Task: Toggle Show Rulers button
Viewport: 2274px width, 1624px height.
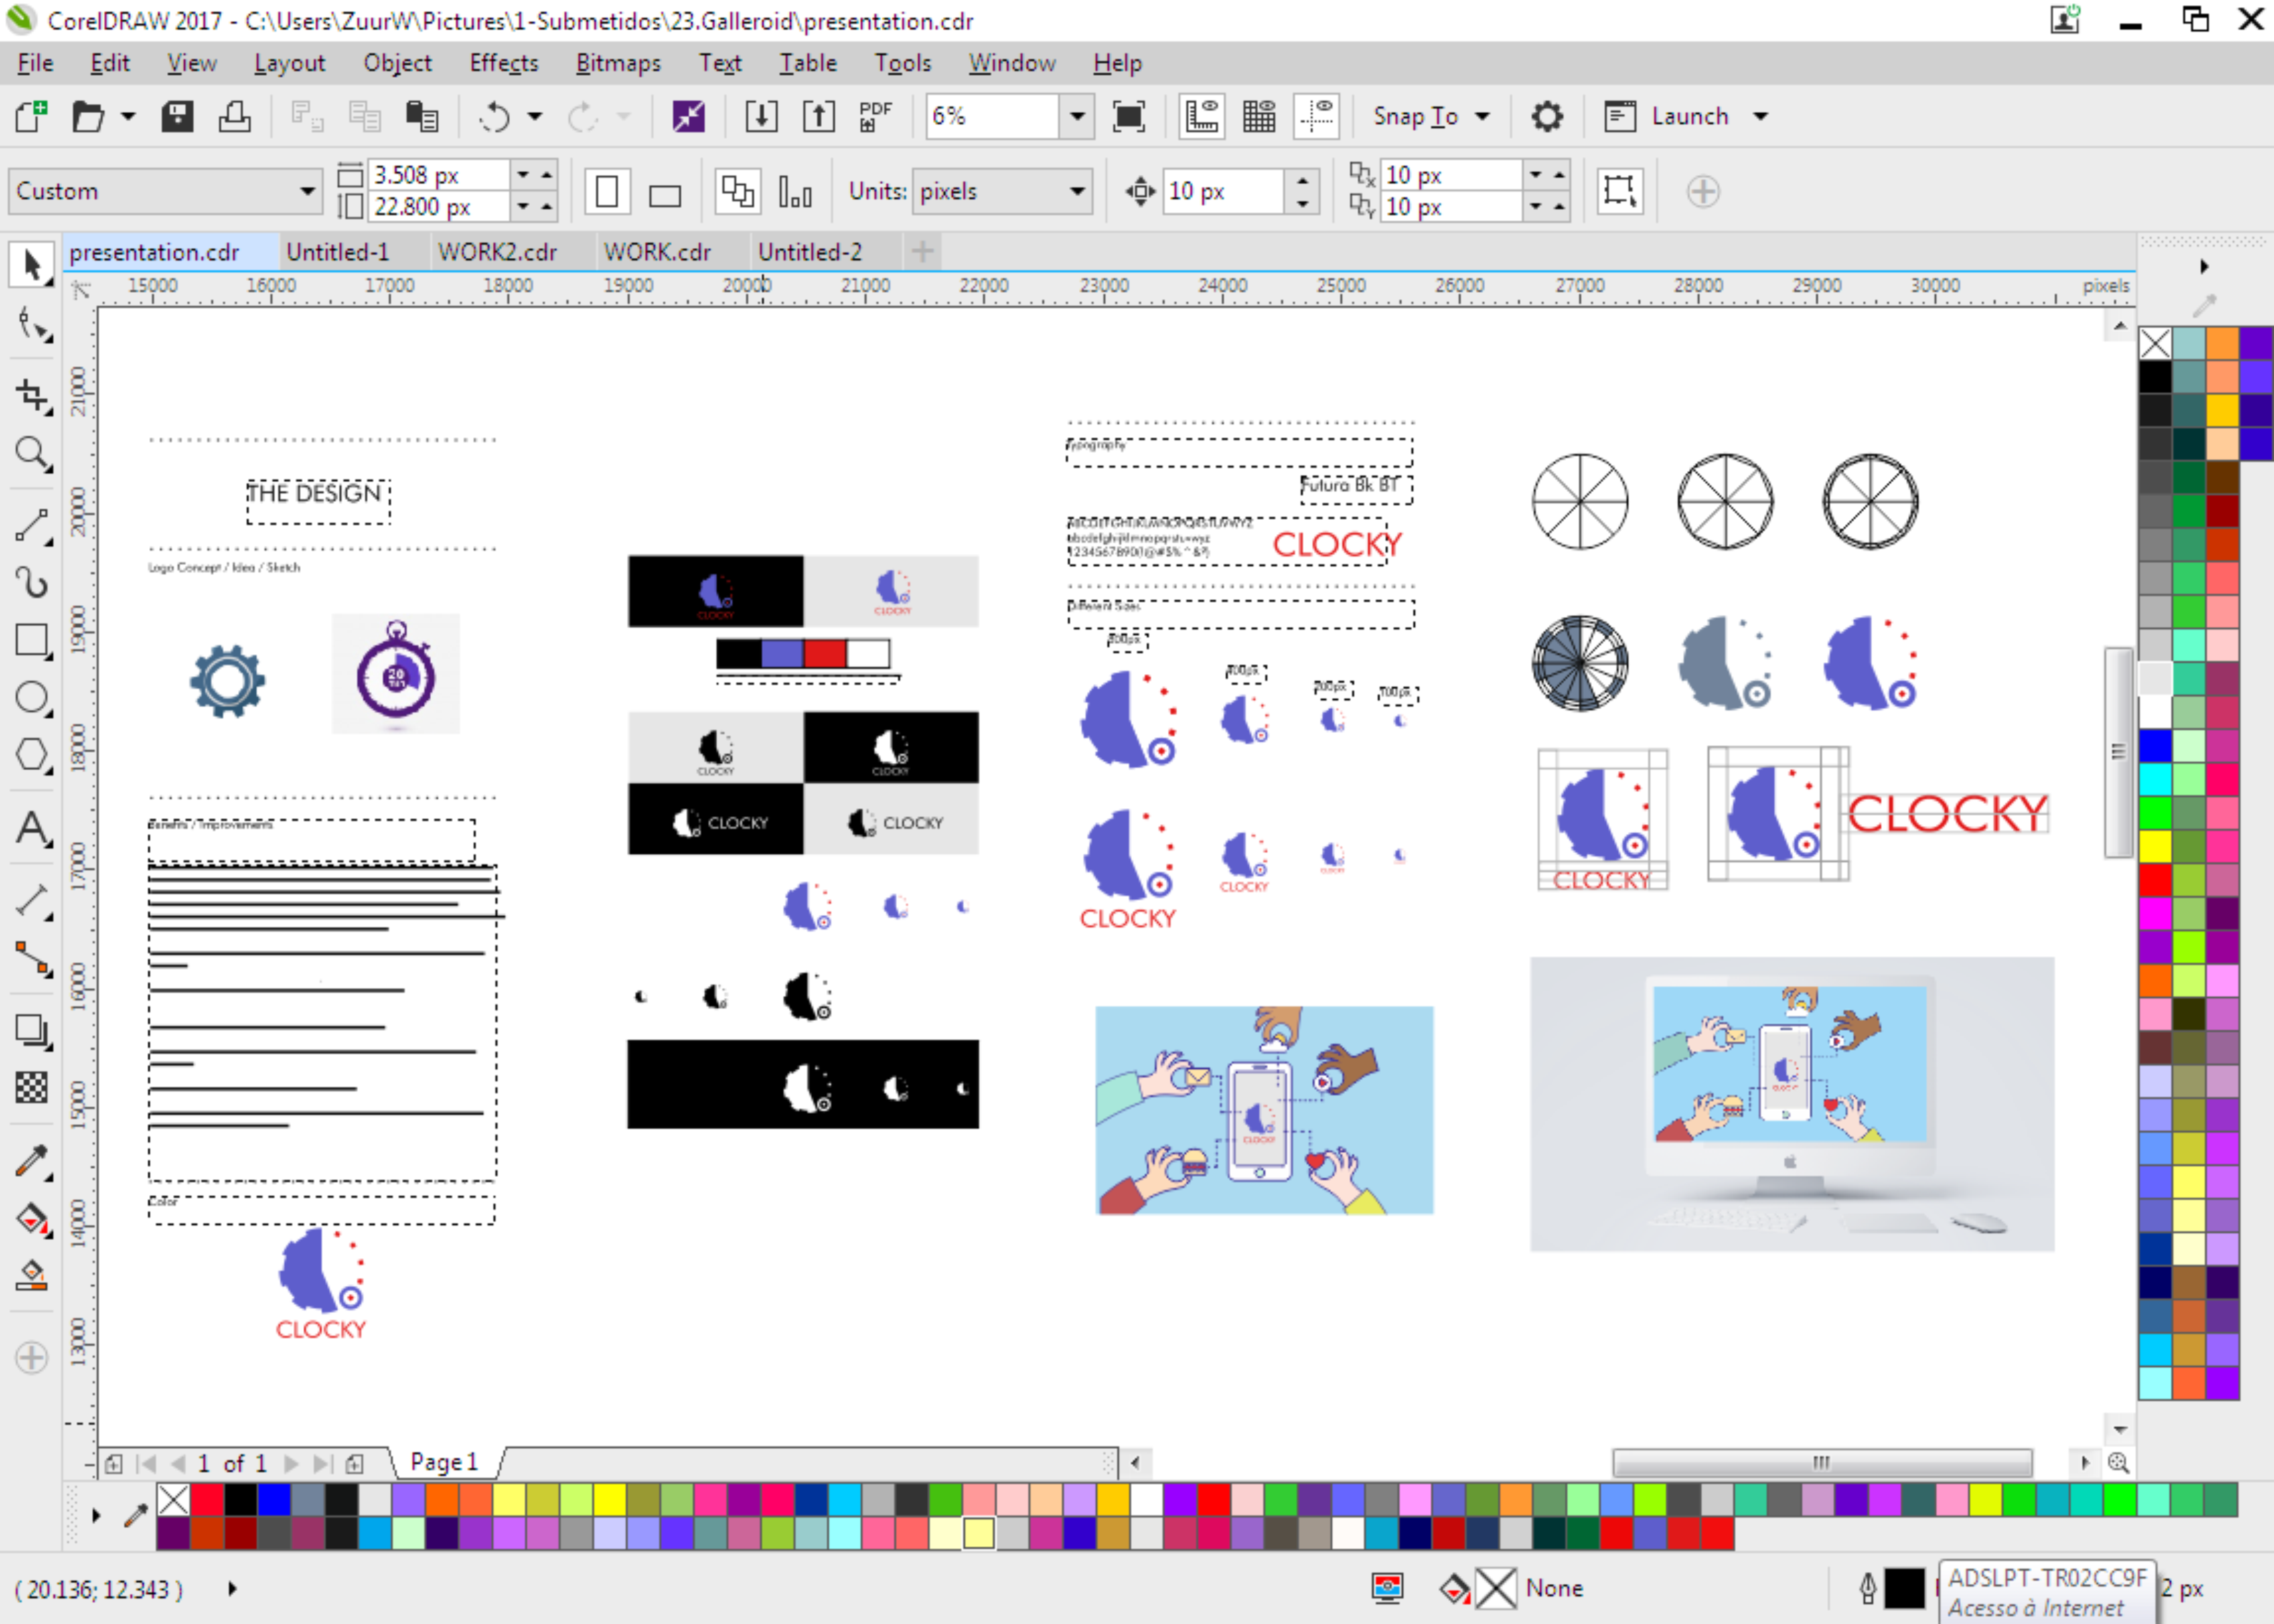Action: pos(1201,117)
